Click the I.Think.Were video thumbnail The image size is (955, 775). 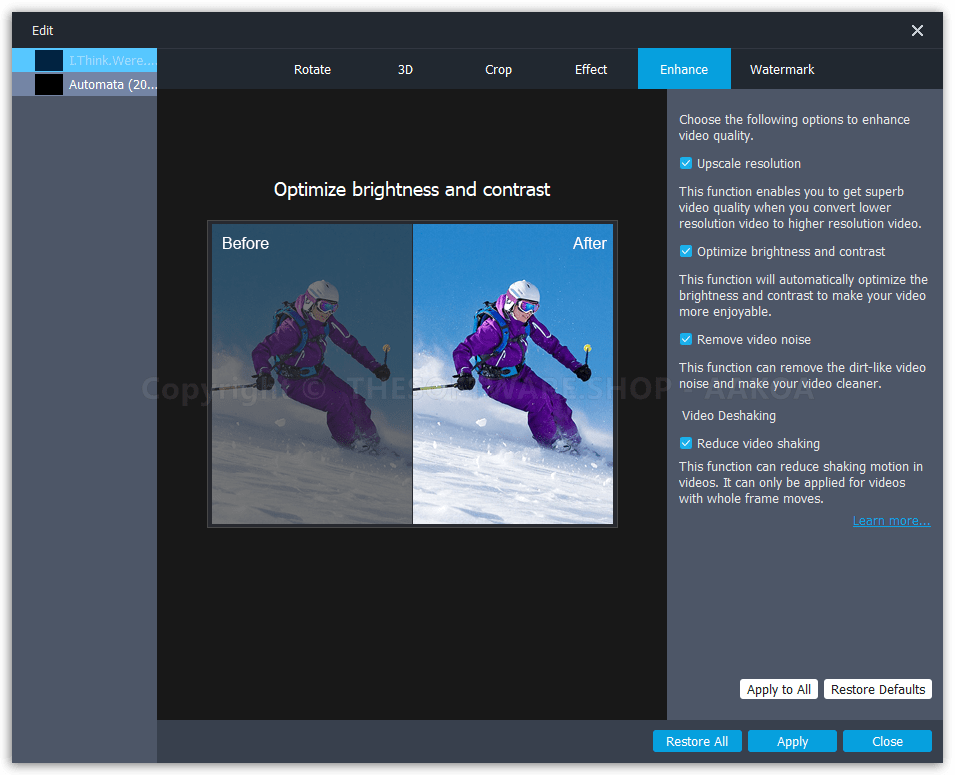[49, 60]
